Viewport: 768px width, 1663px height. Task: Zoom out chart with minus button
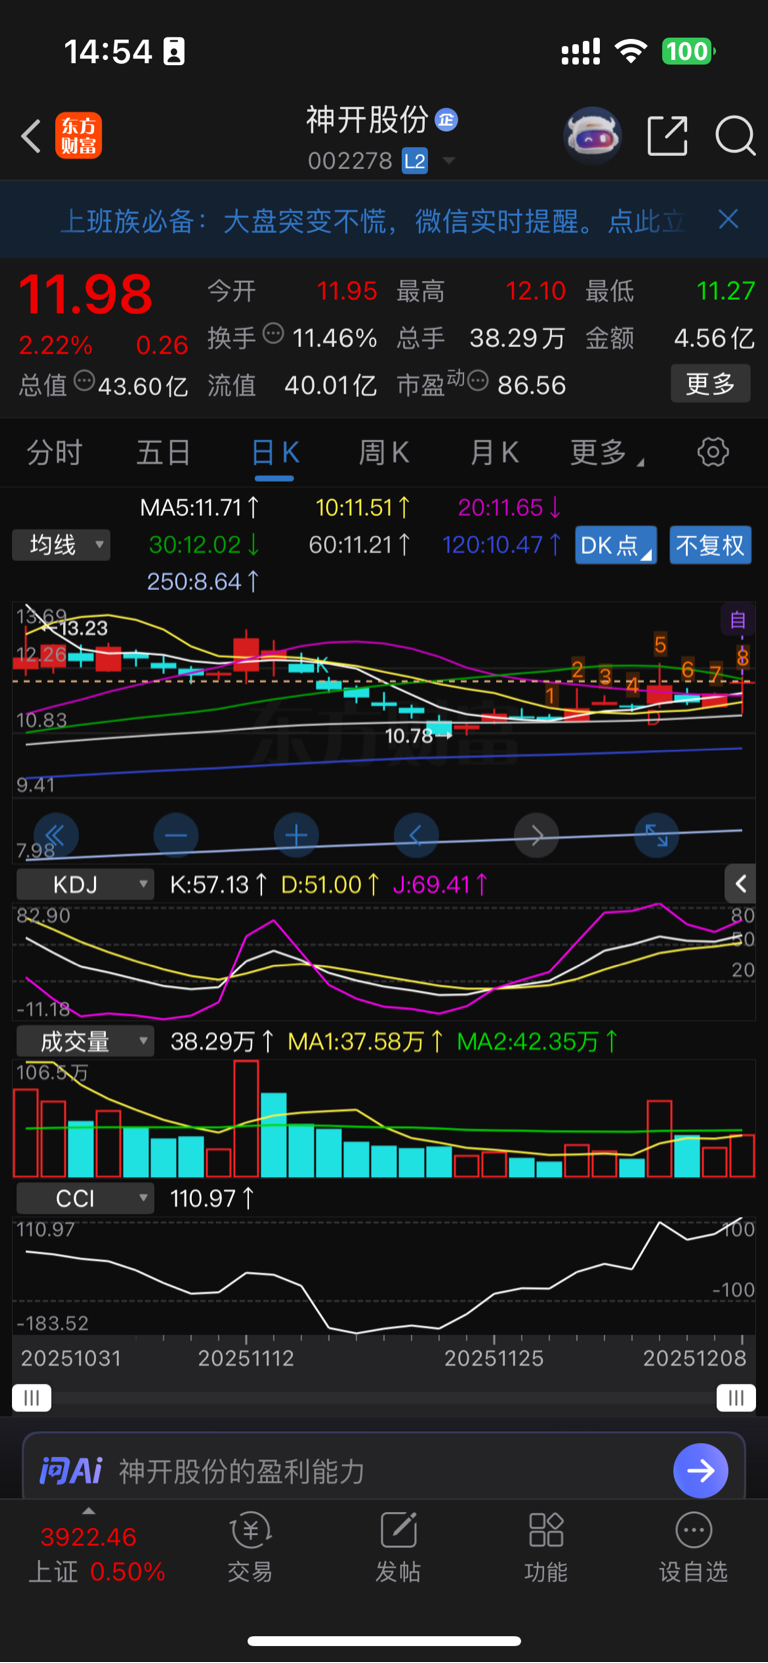[x=176, y=835]
